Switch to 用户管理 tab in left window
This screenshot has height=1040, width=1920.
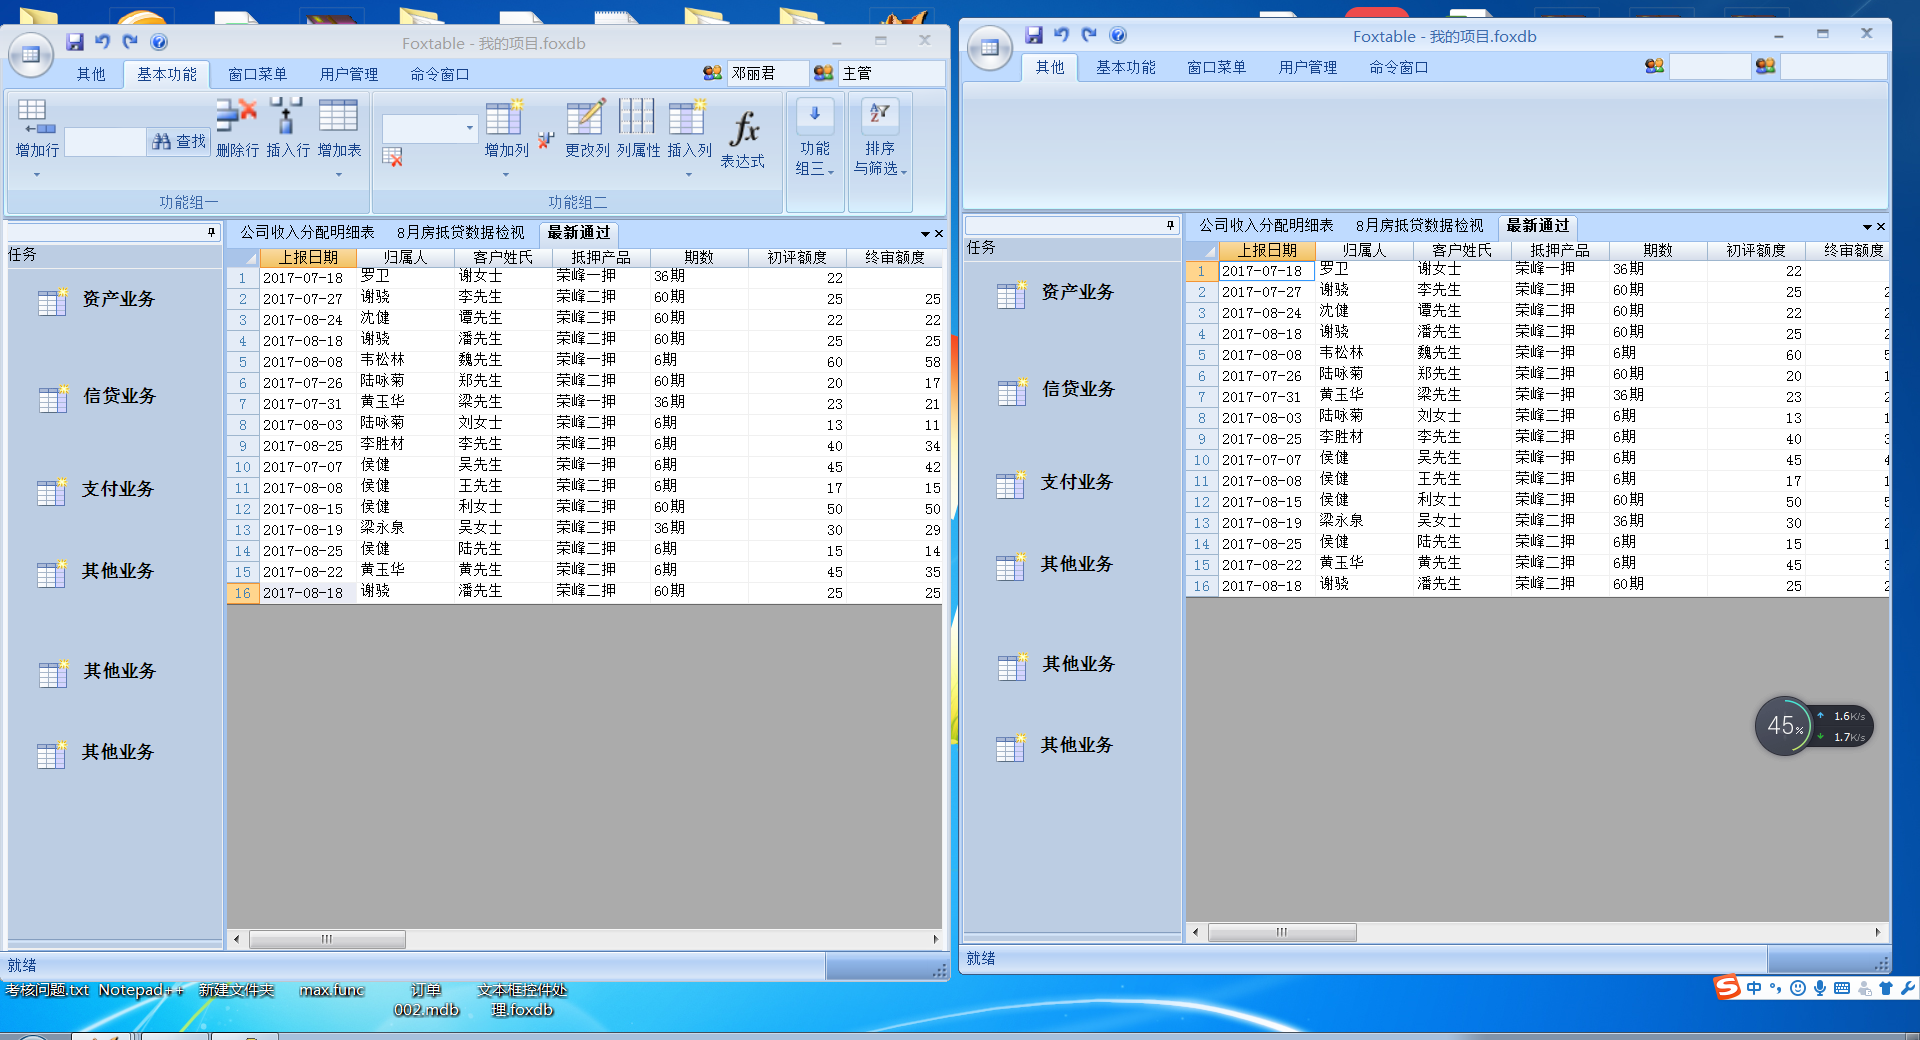[349, 74]
